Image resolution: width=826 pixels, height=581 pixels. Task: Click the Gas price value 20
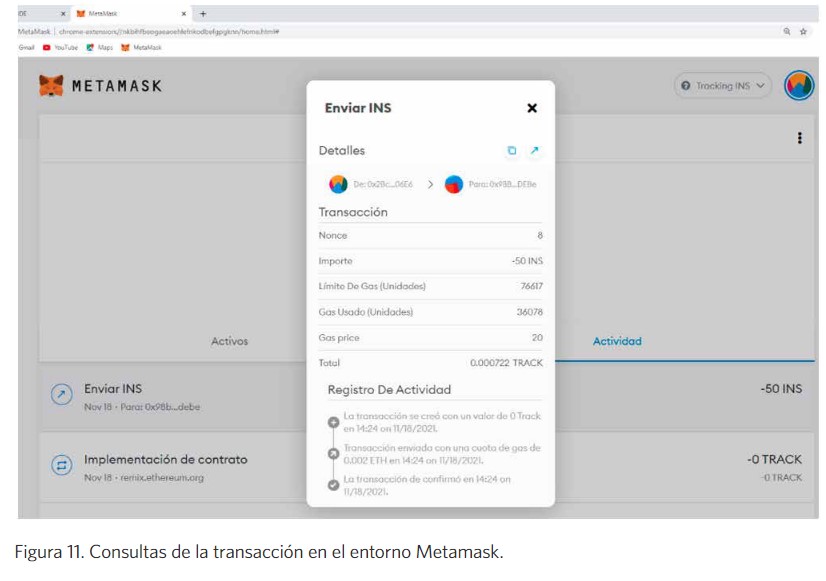click(x=537, y=338)
